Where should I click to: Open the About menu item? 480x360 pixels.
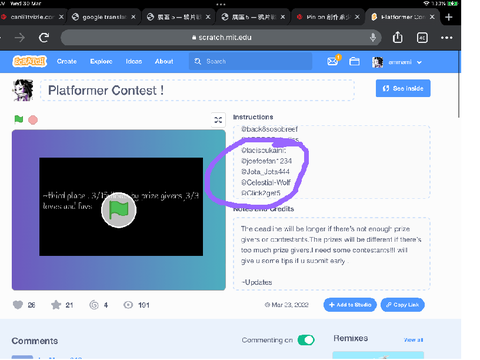coord(164,61)
